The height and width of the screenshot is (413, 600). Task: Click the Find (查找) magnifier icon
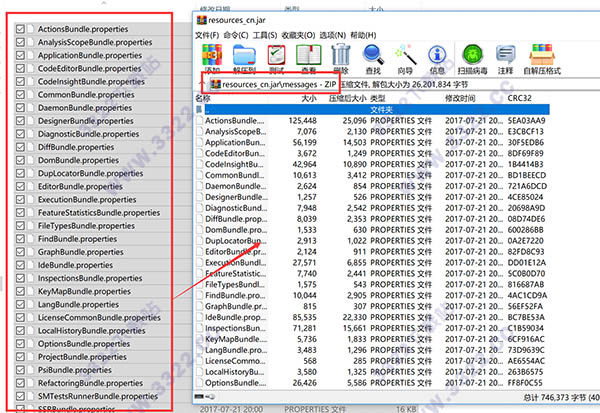click(x=373, y=55)
